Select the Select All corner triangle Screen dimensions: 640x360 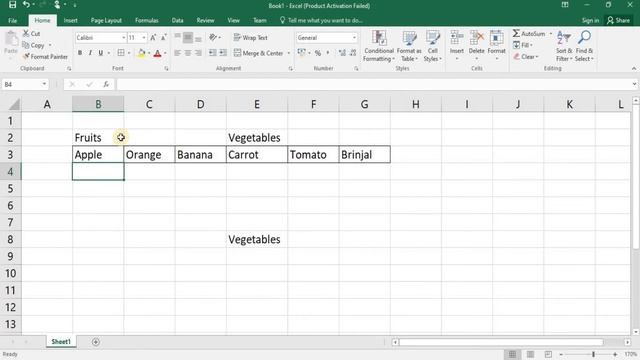13,104
